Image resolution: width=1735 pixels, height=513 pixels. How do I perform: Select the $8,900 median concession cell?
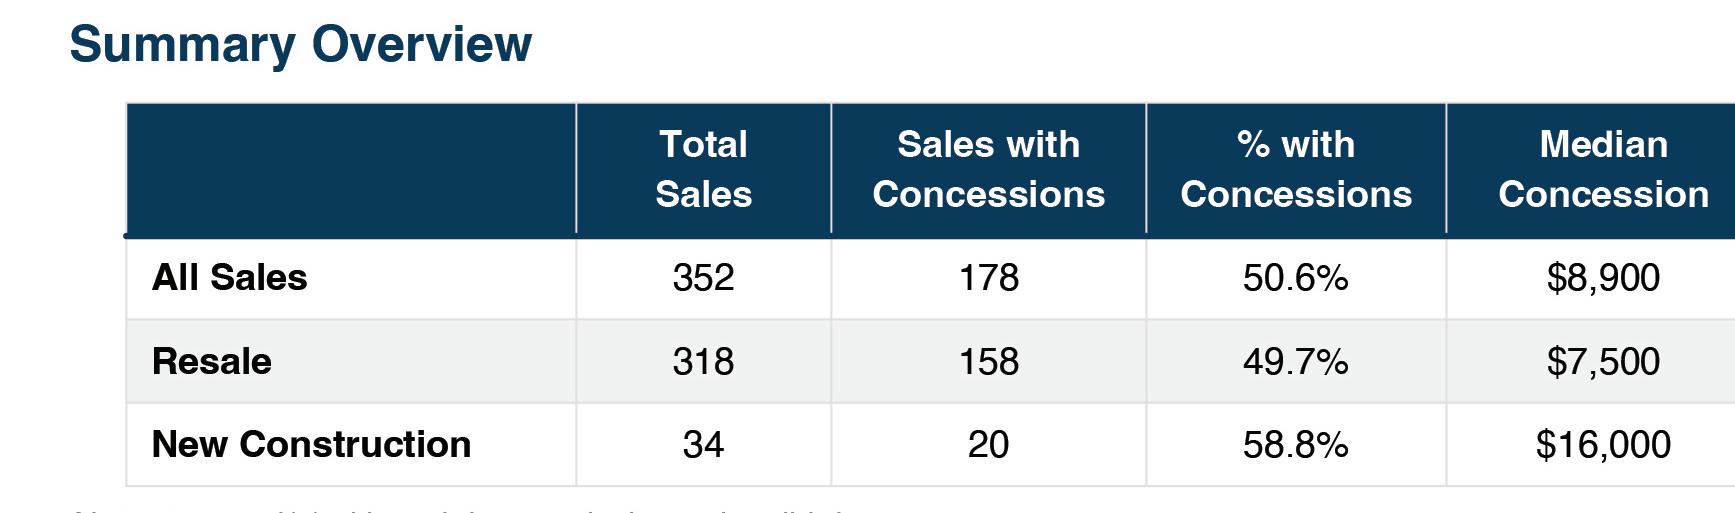click(x=1603, y=277)
